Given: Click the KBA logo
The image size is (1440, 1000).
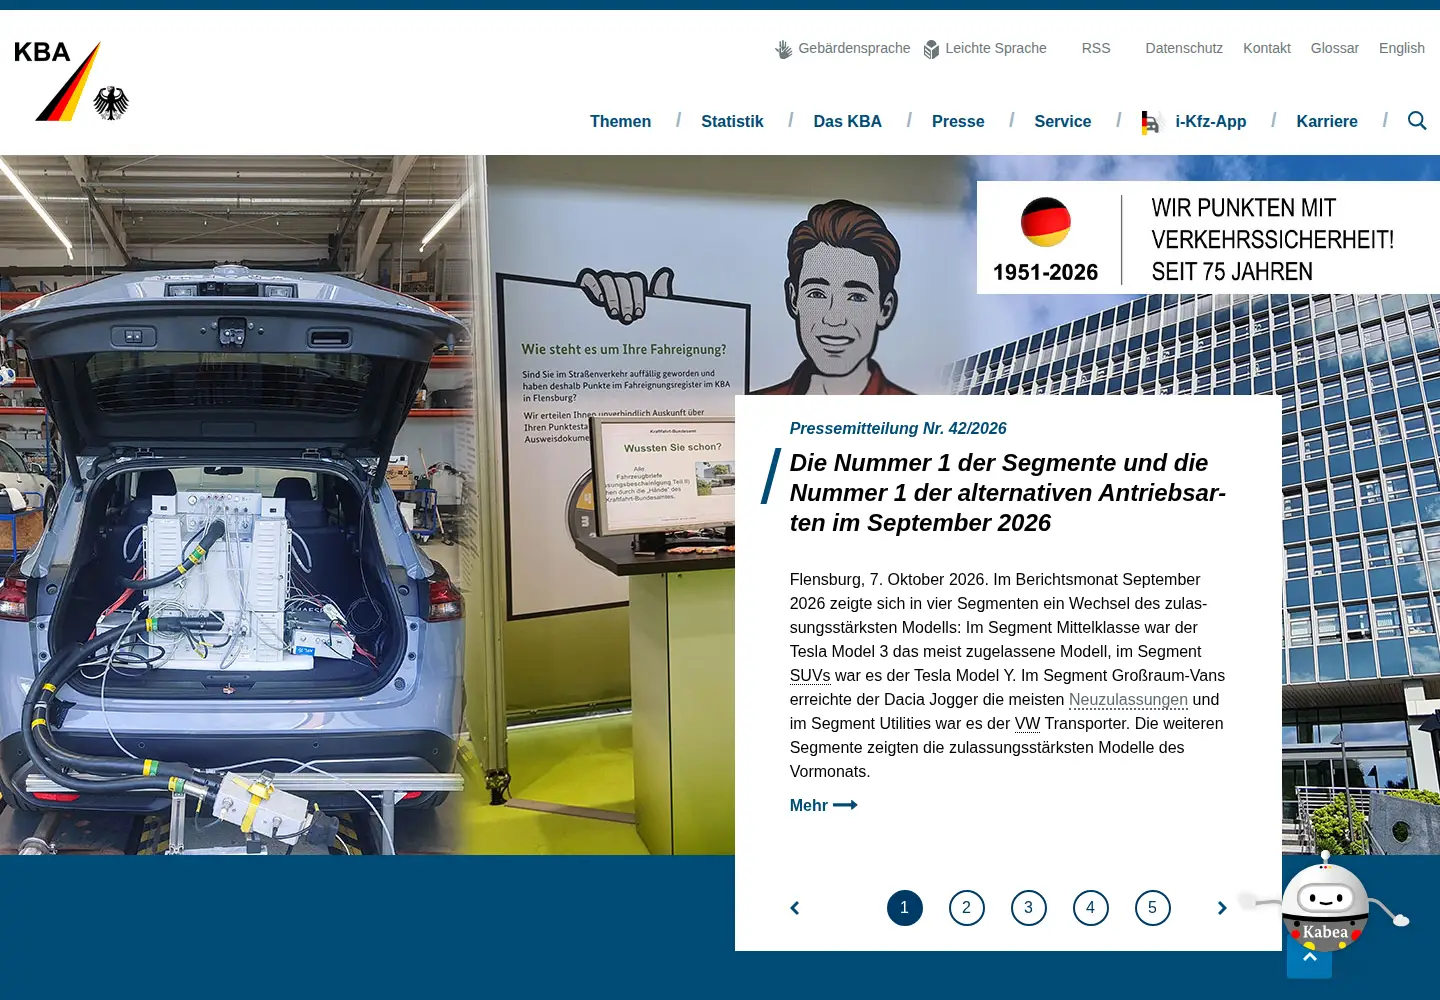Looking at the screenshot, I should (x=72, y=81).
